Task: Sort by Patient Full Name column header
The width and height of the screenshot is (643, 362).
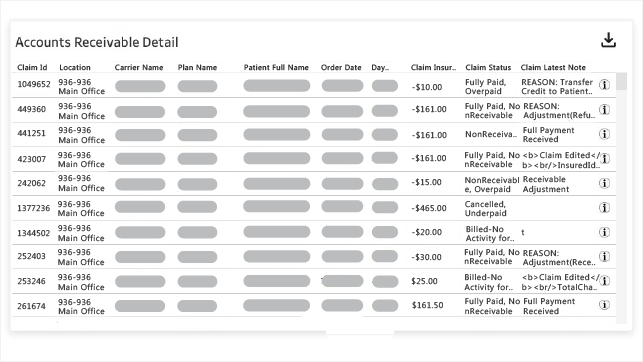Action: tap(276, 67)
